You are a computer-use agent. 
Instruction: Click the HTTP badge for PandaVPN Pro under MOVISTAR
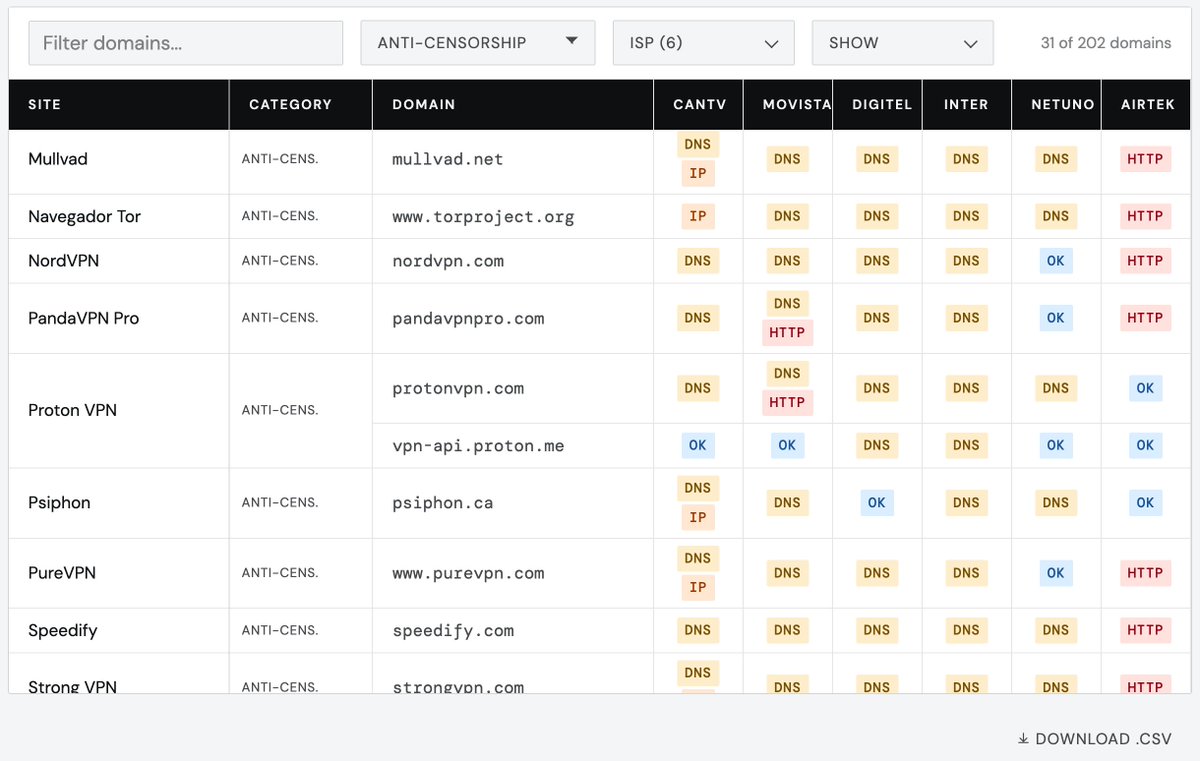(x=787, y=333)
